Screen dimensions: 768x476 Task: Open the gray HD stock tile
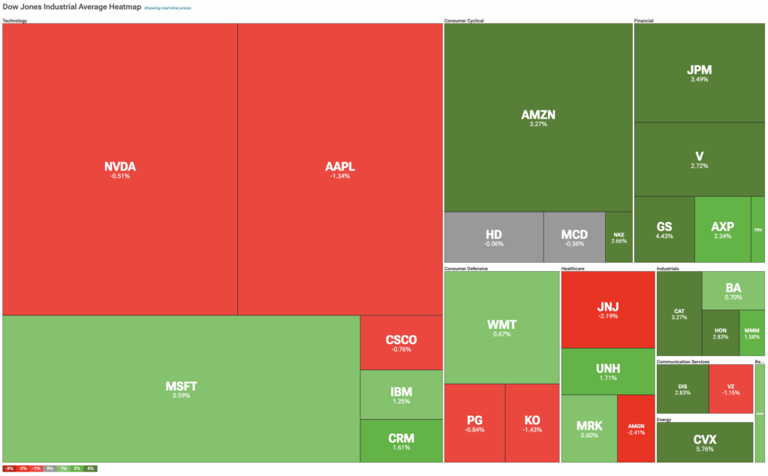pyautogui.click(x=493, y=237)
